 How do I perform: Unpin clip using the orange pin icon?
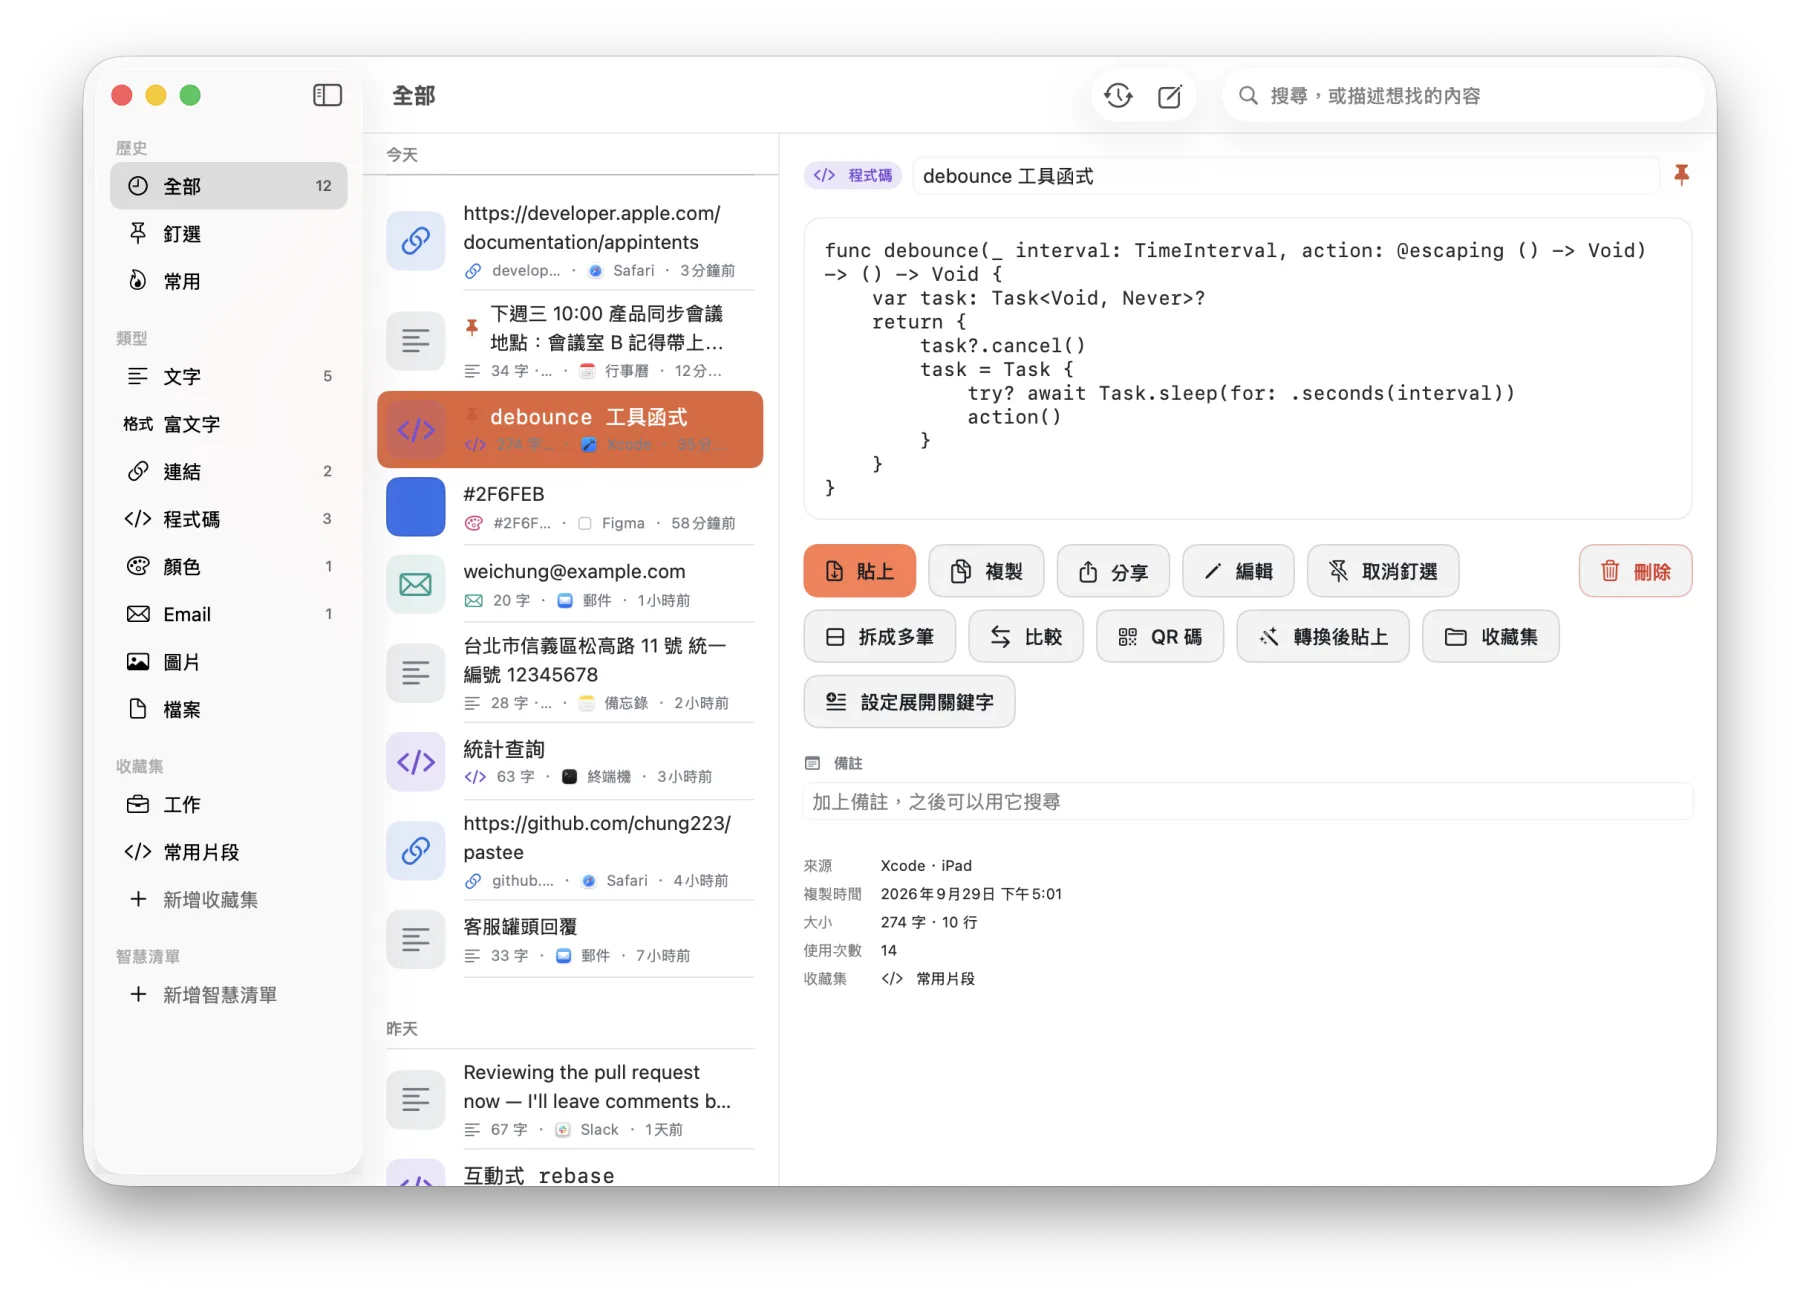[1681, 175]
